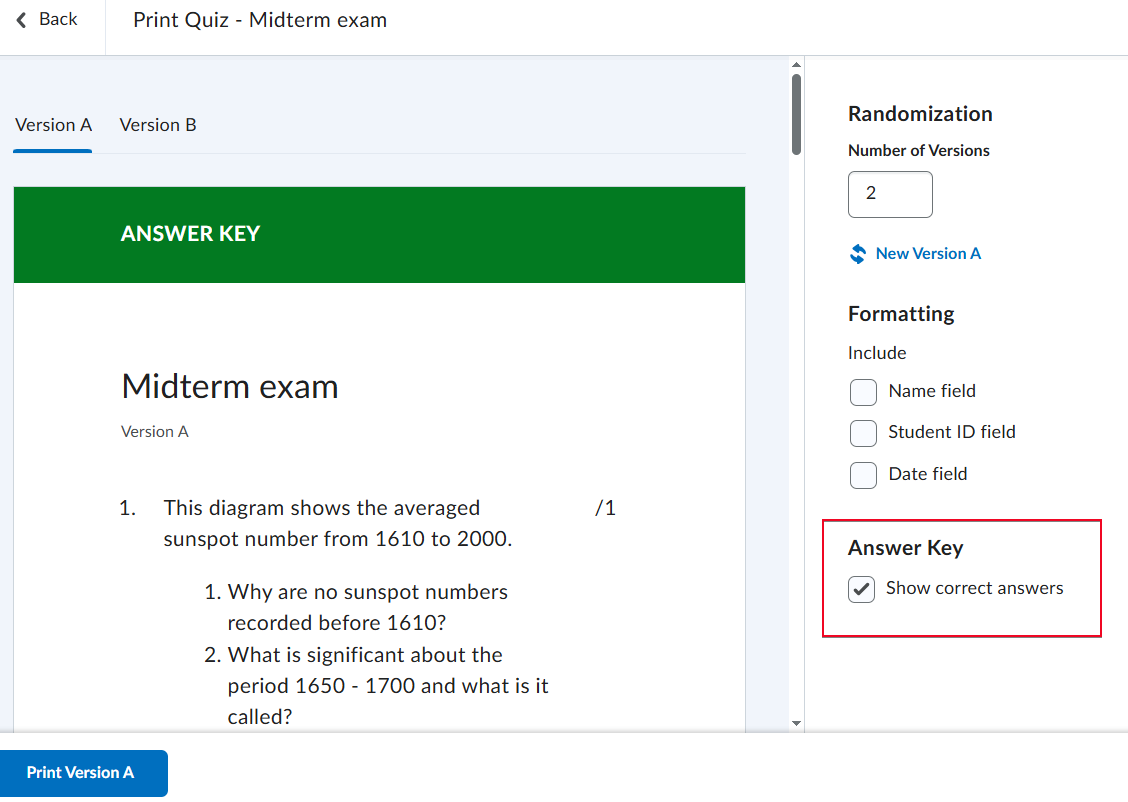The image size is (1128, 802).
Task: Click the refresh icon beside New Version A
Action: (857, 254)
